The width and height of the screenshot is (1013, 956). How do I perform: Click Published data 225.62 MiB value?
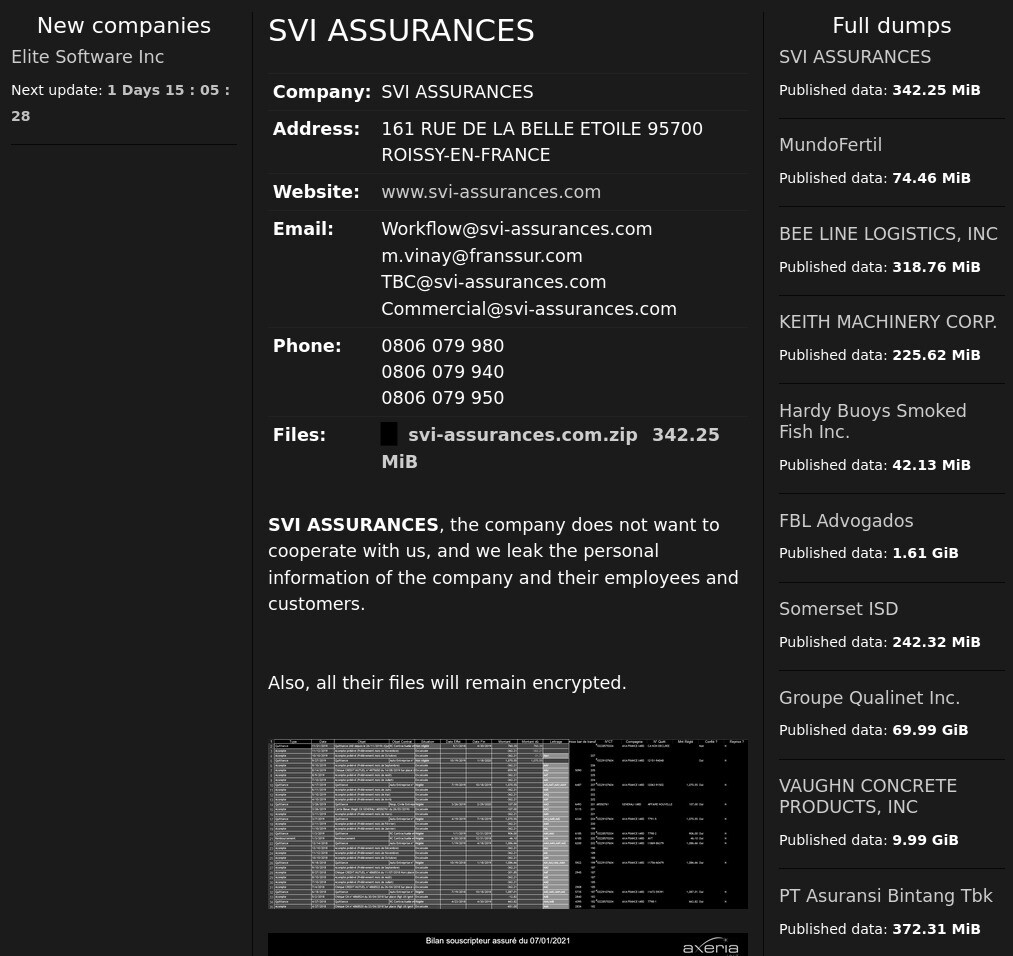coord(936,355)
